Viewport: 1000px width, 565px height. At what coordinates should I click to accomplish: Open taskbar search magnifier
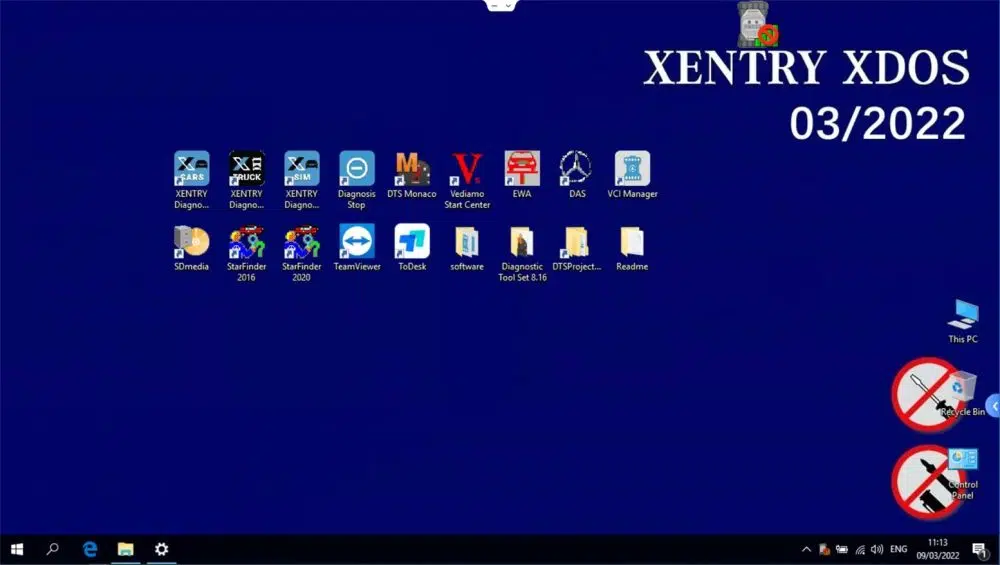click(x=53, y=549)
